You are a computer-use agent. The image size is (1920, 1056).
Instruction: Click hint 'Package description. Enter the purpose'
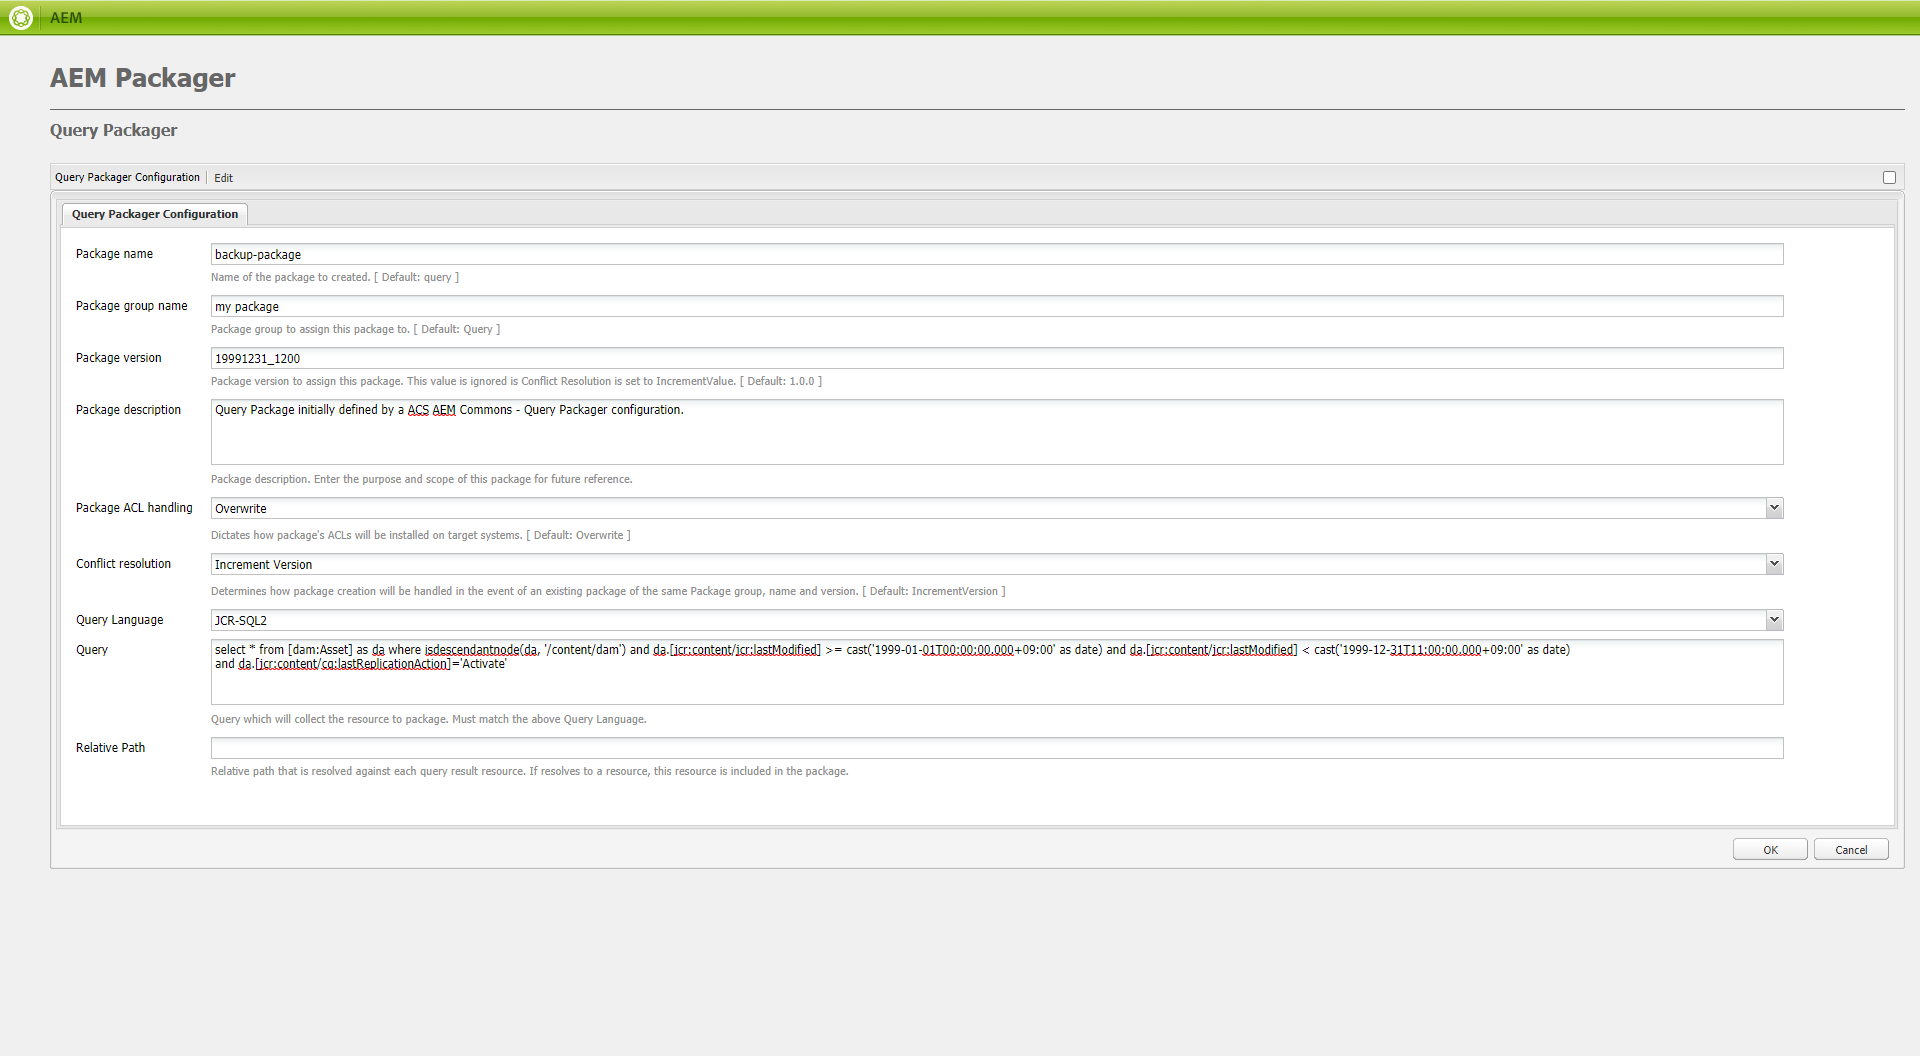click(x=421, y=479)
